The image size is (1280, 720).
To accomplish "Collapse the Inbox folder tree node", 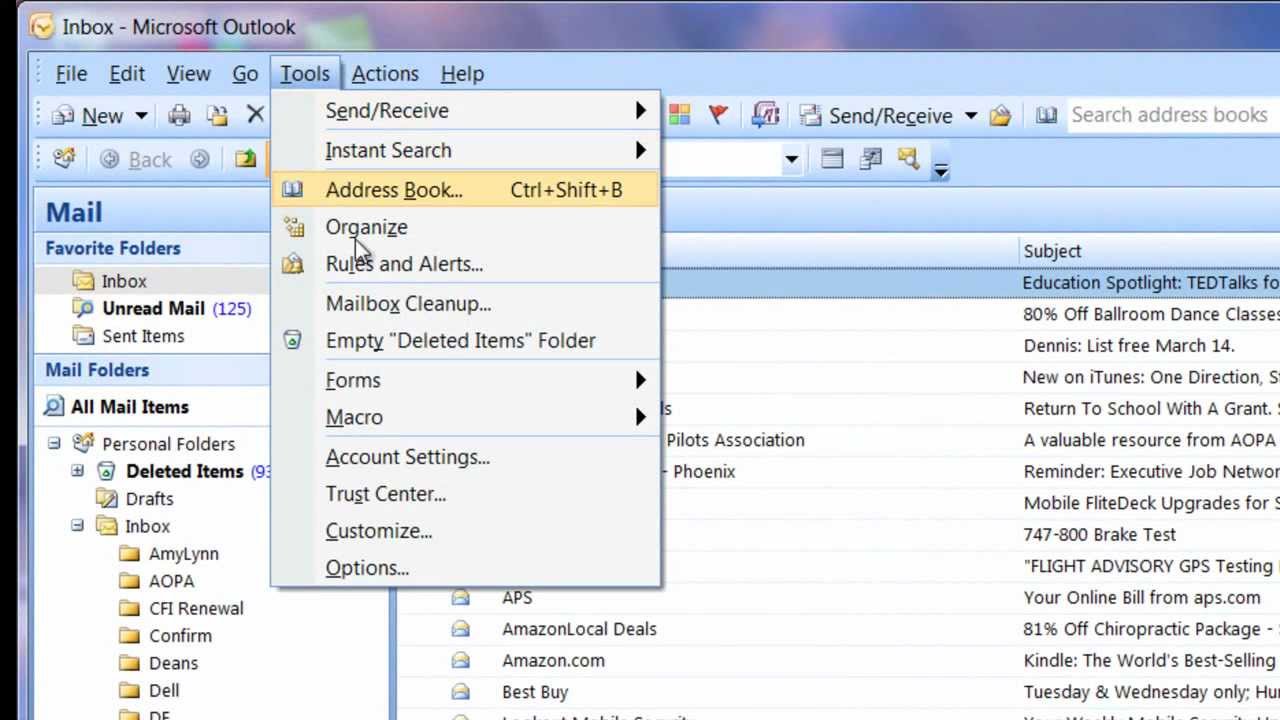I will (77, 525).
